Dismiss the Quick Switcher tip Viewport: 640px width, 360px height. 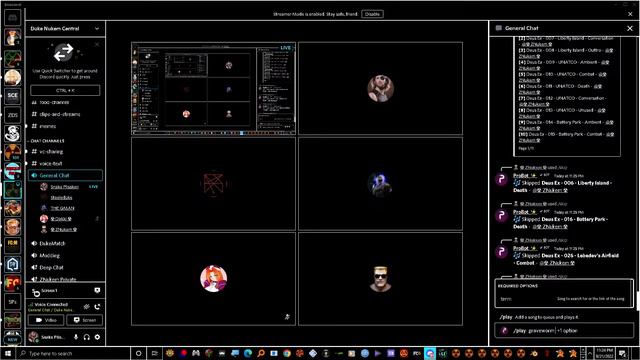coord(97,44)
